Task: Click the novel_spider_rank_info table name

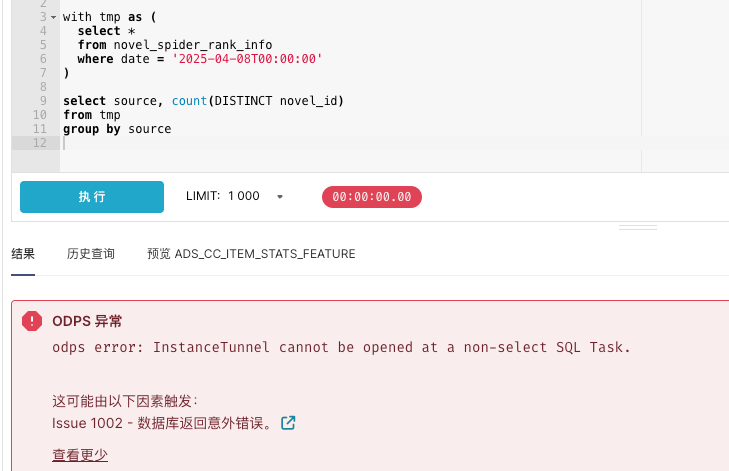Action: (193, 45)
